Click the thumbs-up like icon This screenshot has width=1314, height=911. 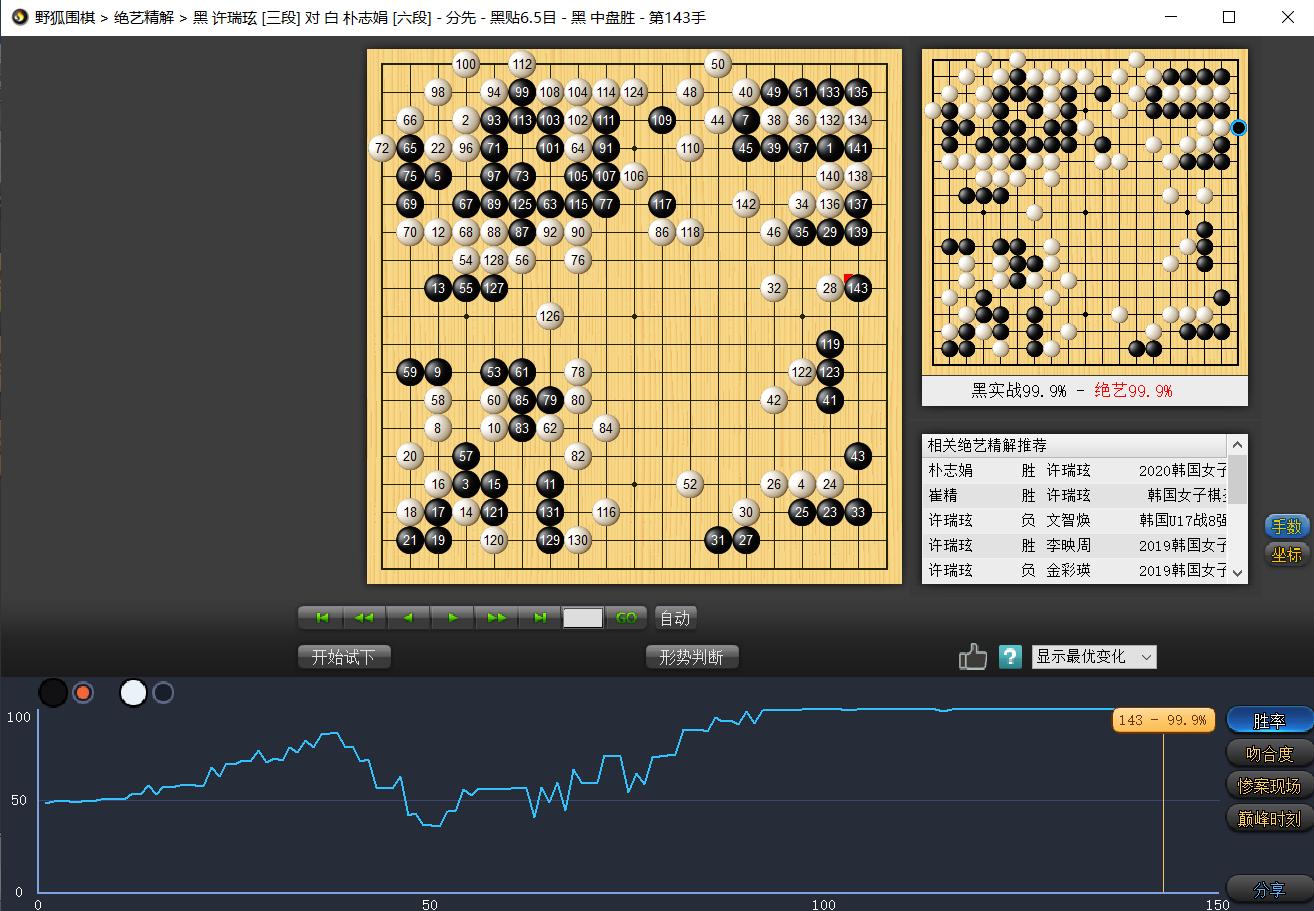tap(972, 657)
